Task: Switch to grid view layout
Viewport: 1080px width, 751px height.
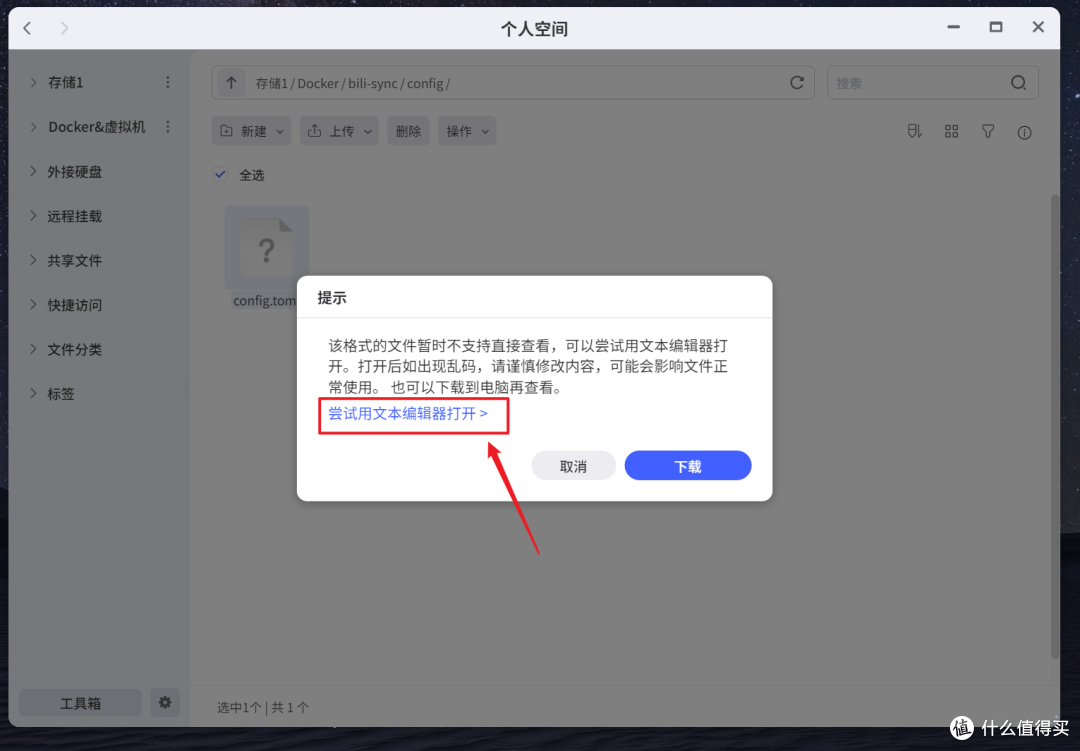Action: click(x=951, y=132)
